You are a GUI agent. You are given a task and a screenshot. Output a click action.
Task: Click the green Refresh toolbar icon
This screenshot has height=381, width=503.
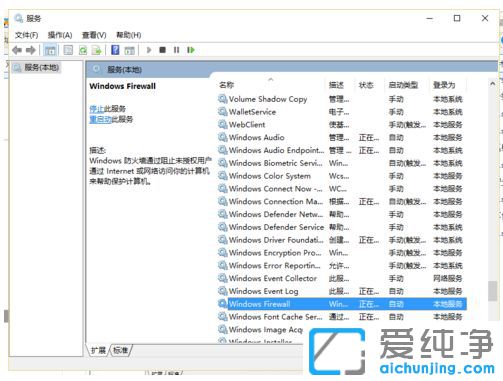[83, 50]
